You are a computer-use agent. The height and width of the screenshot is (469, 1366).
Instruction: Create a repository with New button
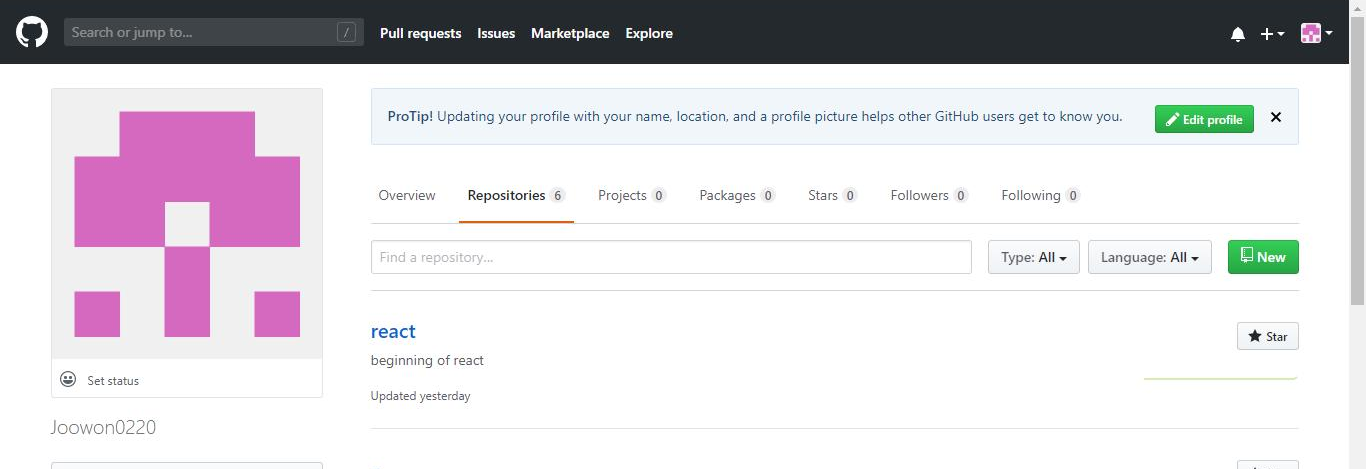[1263, 257]
